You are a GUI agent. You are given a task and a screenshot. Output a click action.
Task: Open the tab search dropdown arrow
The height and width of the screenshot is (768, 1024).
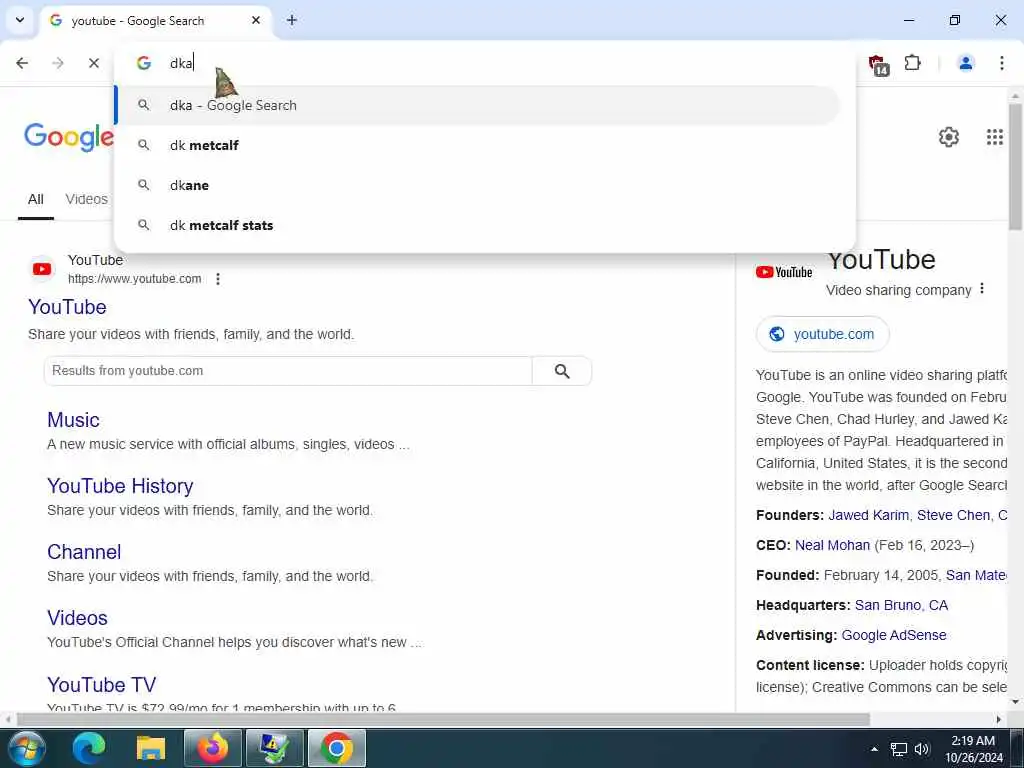point(20,20)
